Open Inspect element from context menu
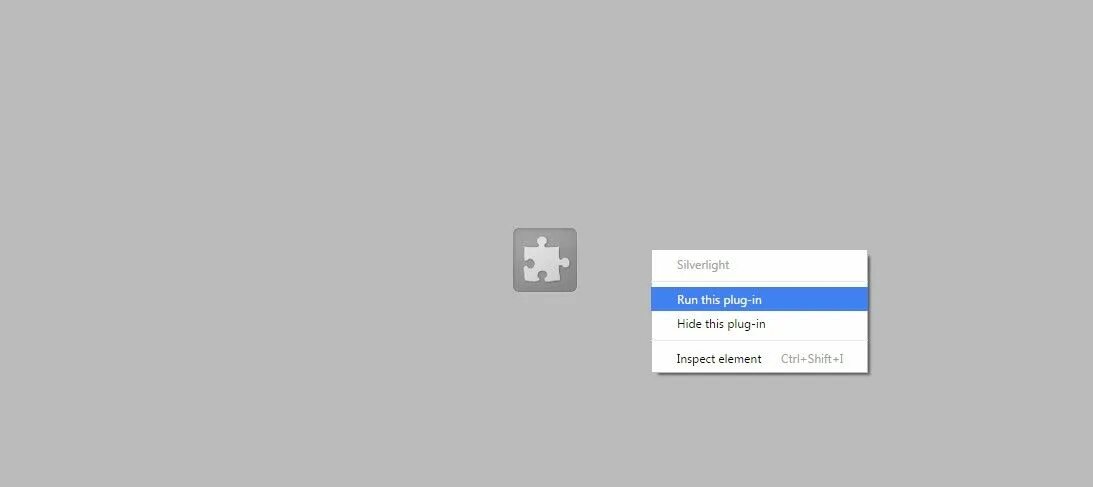Screen dimensions: 1093x487 point(759,359)
